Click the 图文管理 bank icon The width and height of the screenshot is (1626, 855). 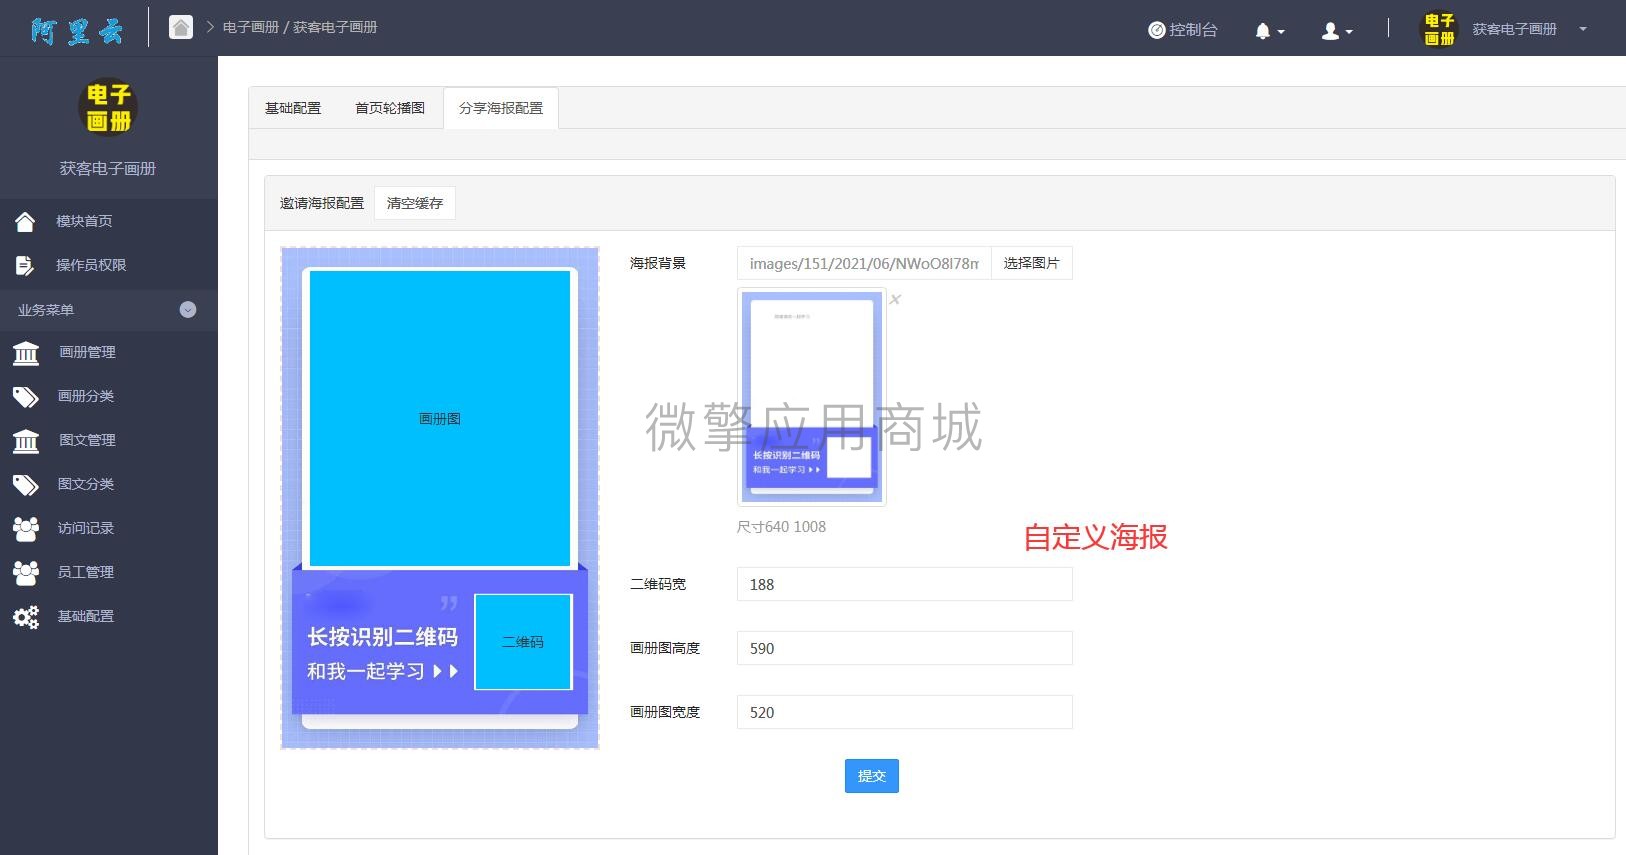click(x=26, y=440)
